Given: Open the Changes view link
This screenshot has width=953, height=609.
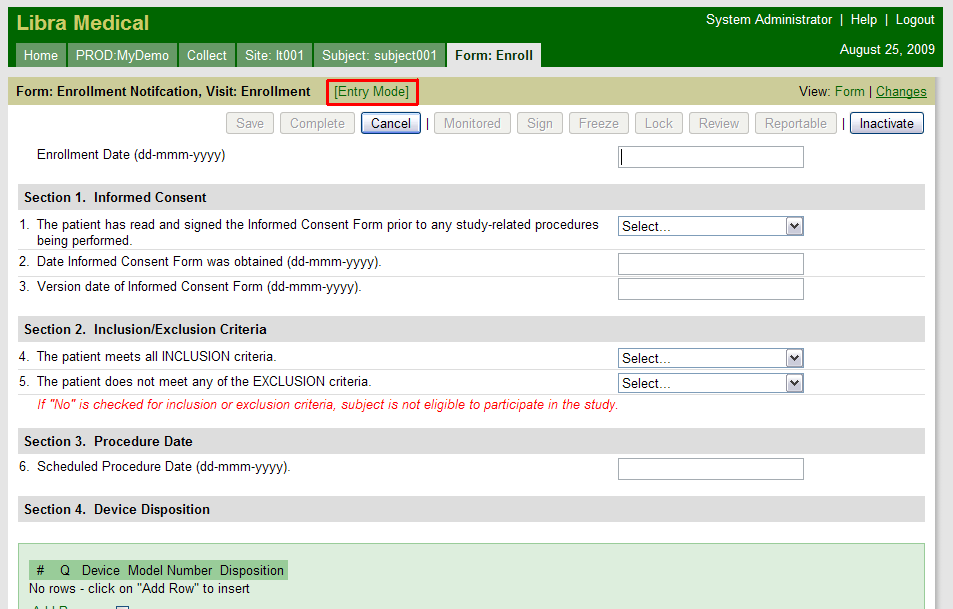Looking at the screenshot, I should pos(901,92).
